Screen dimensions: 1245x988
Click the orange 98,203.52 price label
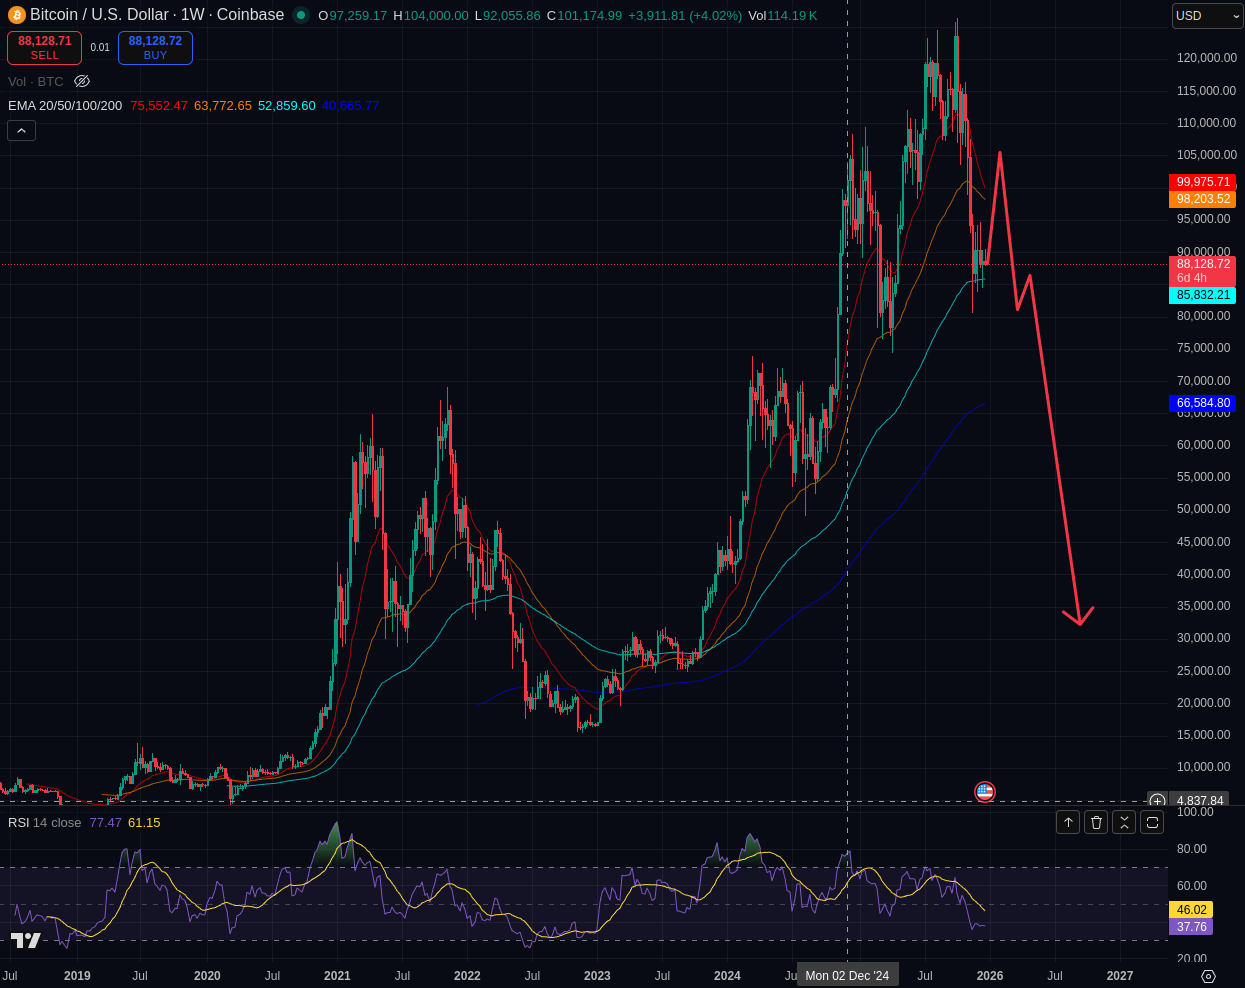tap(1202, 199)
